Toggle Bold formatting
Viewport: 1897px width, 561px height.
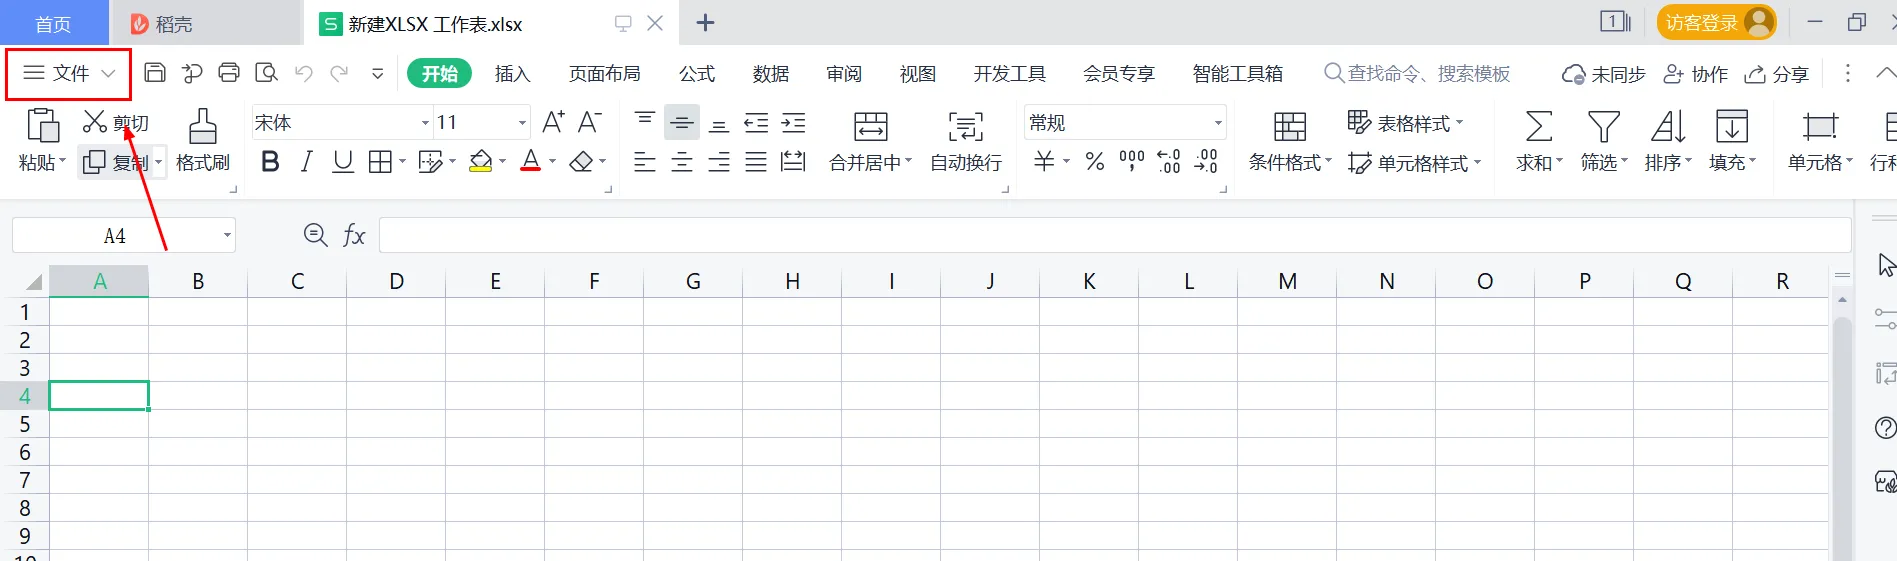click(x=270, y=162)
